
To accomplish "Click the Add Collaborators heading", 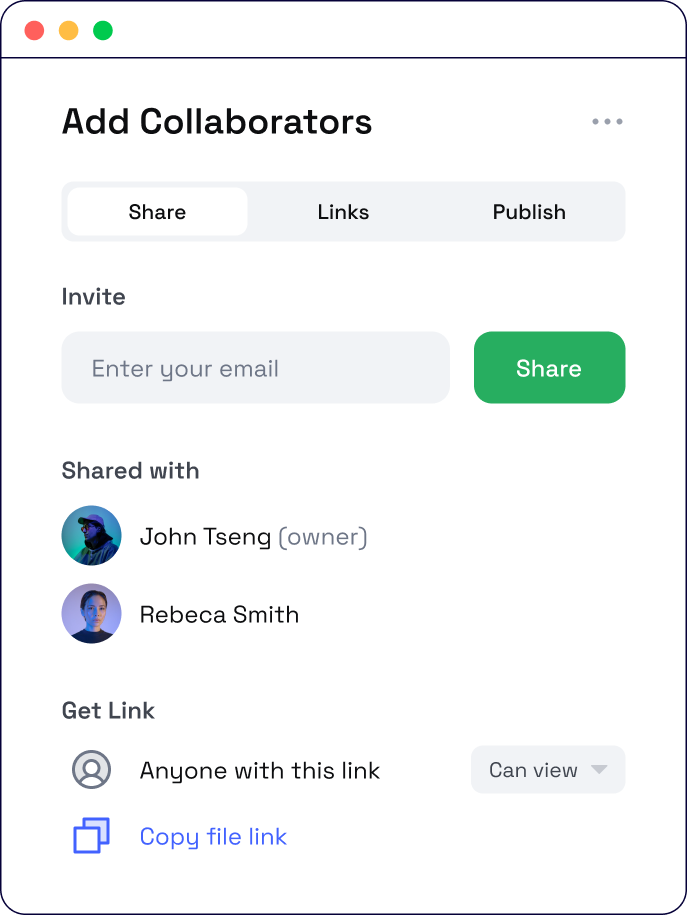I will (217, 122).
